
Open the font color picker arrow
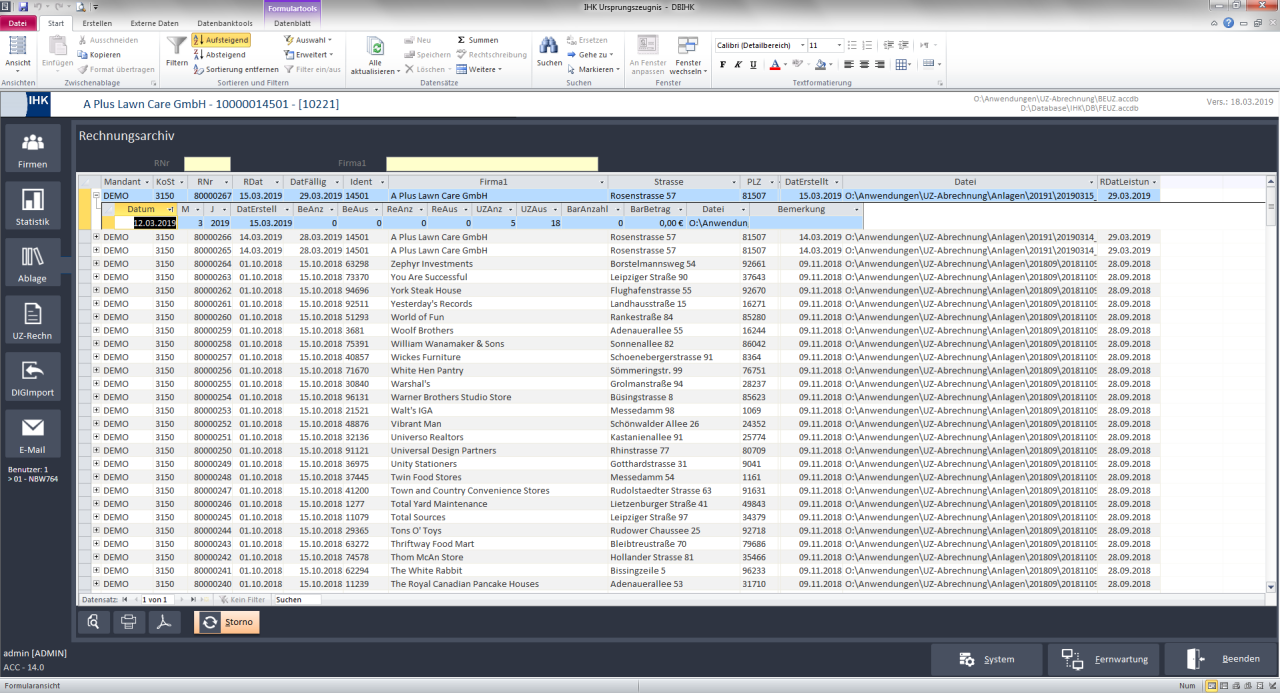point(786,65)
